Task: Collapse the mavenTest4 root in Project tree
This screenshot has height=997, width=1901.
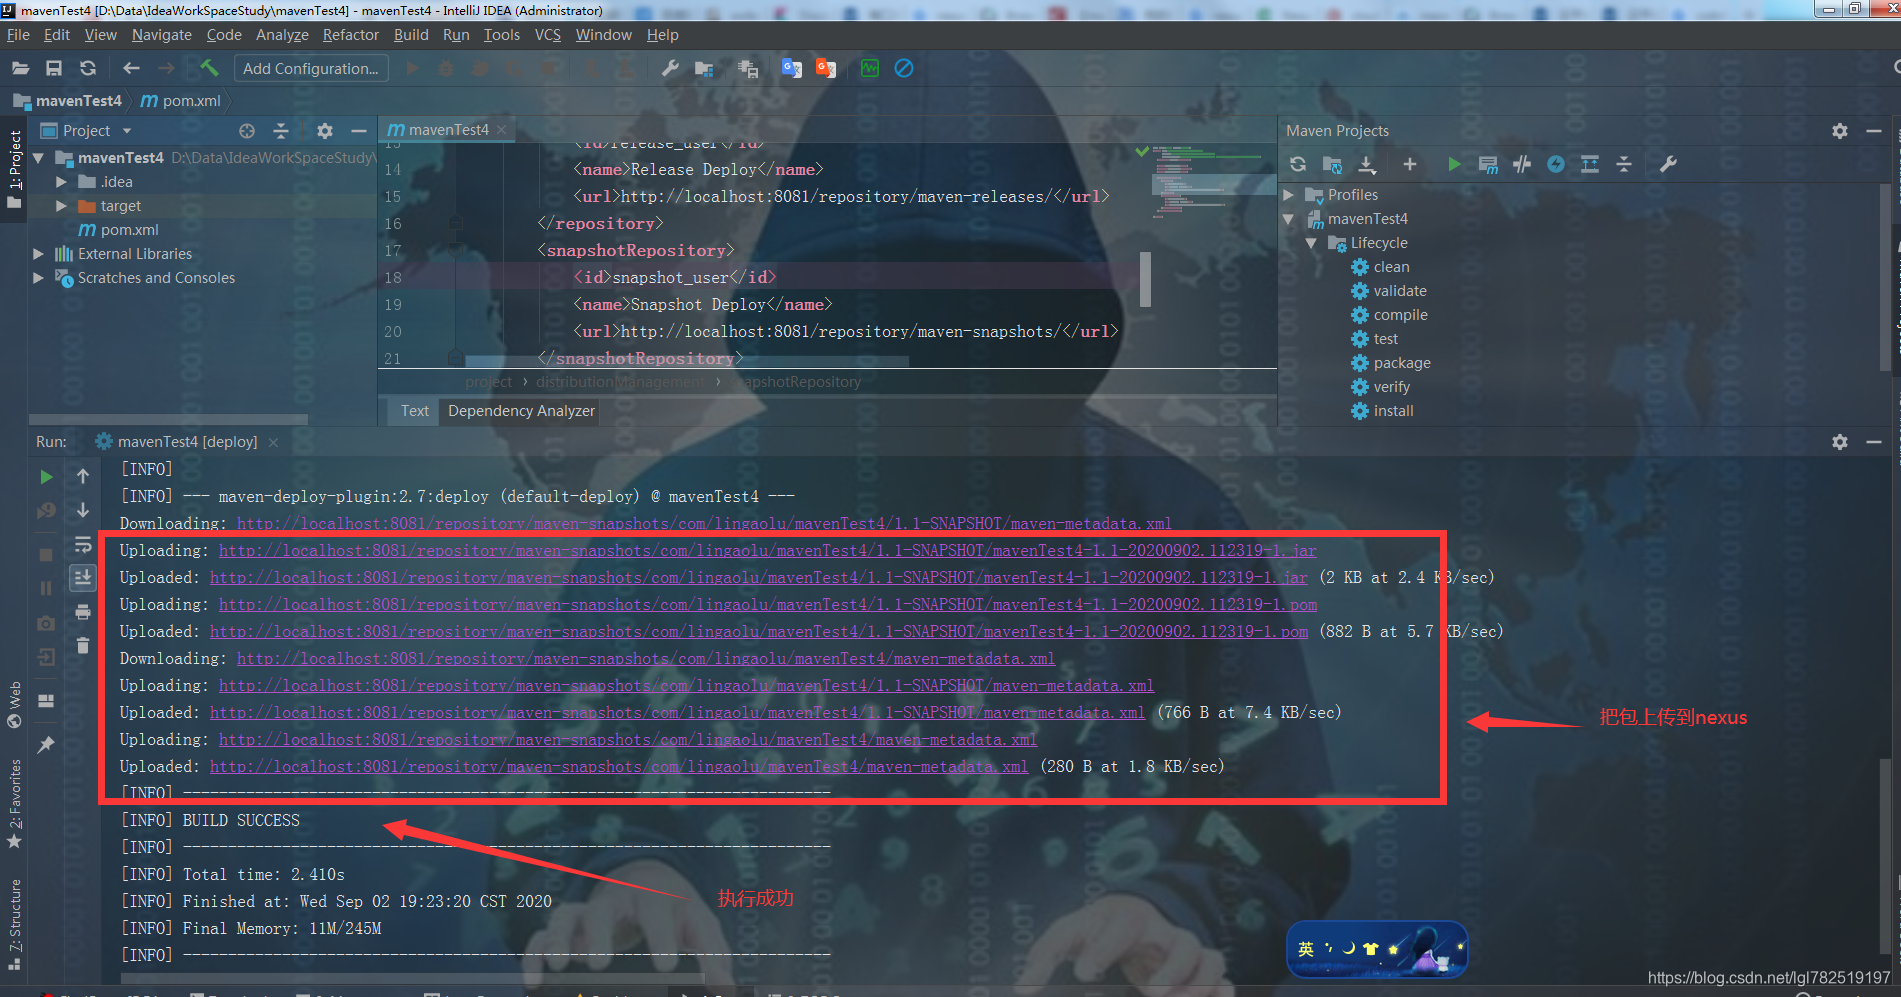Action: [38, 158]
